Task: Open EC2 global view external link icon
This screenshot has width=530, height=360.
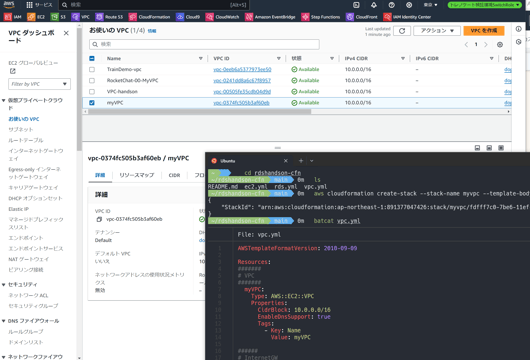Action: coord(13,71)
